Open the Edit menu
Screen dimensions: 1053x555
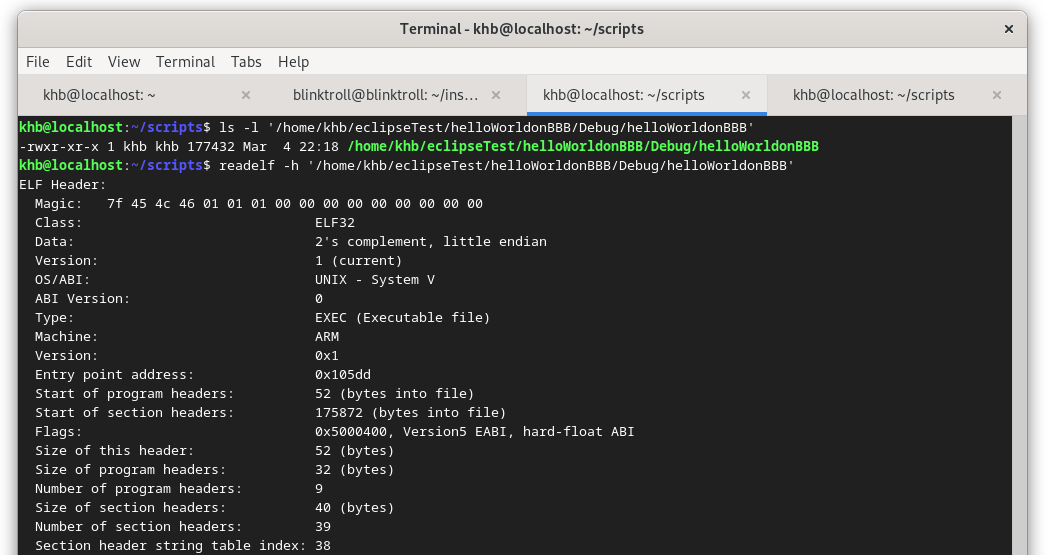tap(79, 62)
